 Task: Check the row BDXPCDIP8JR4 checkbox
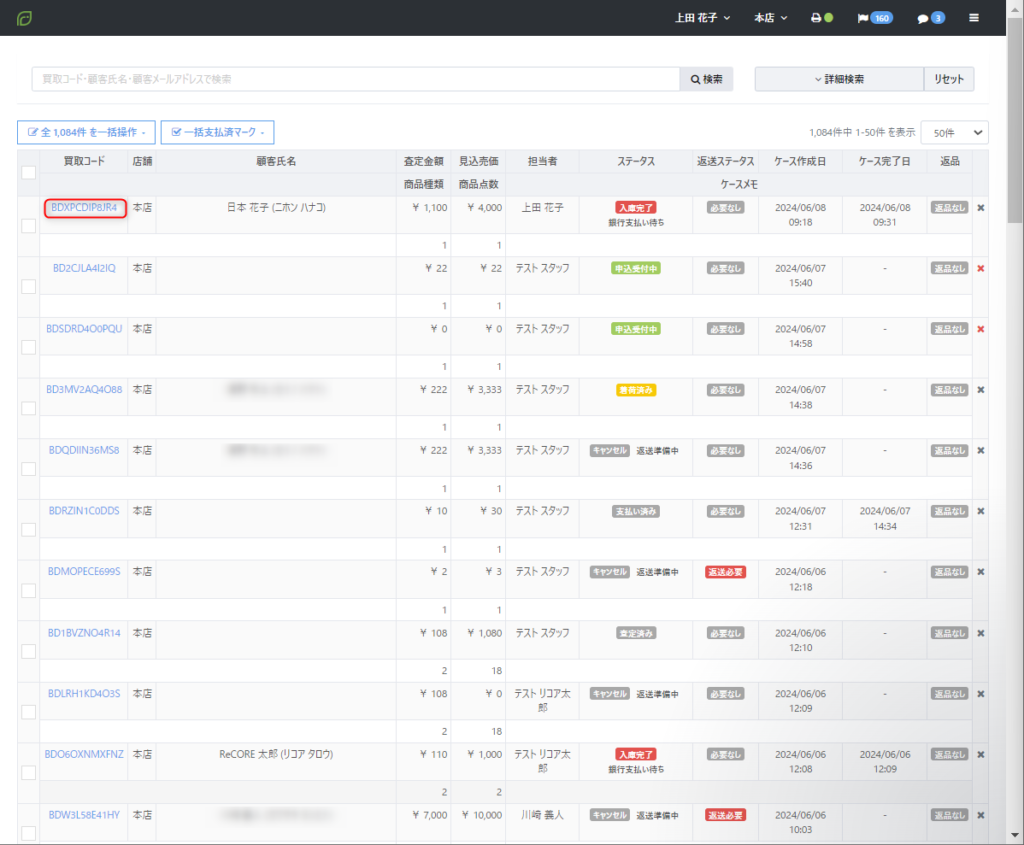click(x=29, y=226)
